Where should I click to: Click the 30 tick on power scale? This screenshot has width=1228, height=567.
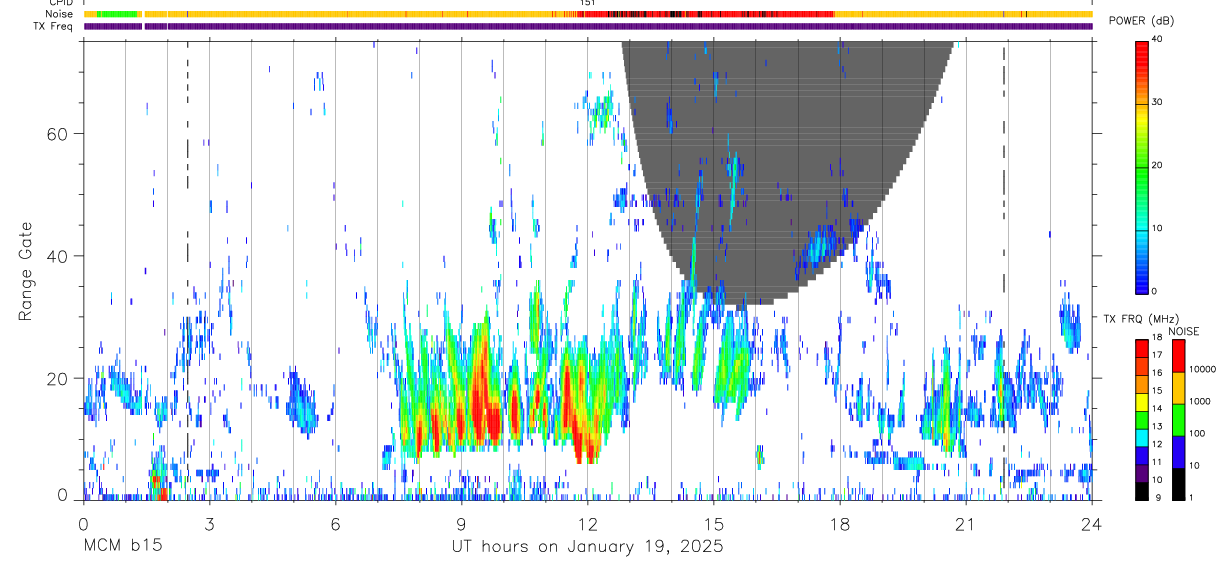click(1157, 102)
